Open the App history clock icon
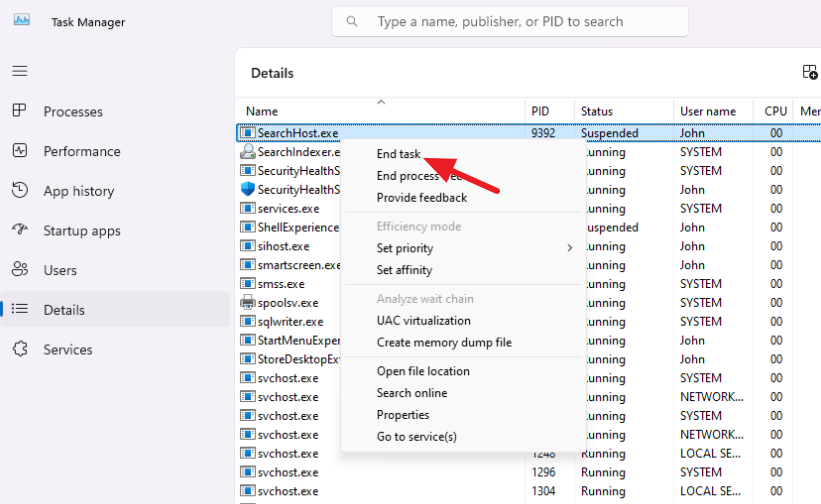This screenshot has height=504, width=821. point(19,190)
